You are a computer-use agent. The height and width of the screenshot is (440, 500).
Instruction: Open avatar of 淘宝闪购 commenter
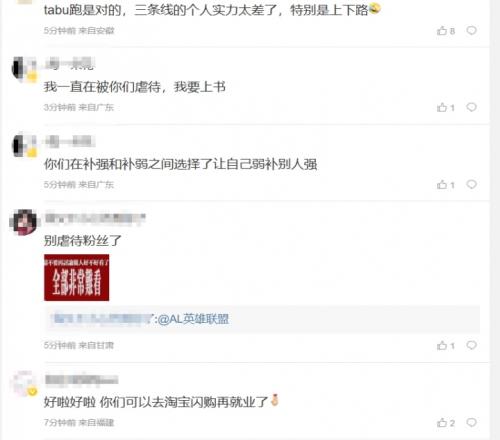[x=24, y=383]
